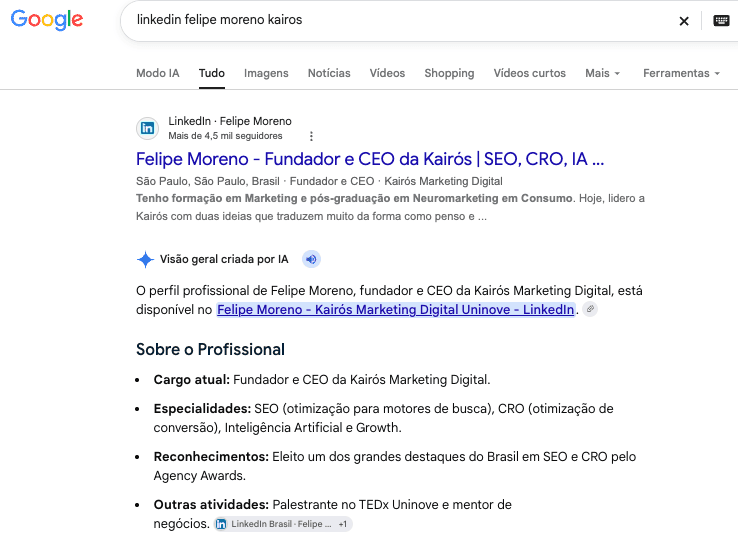Click 'Sobre o Profissional' heading

(210, 349)
